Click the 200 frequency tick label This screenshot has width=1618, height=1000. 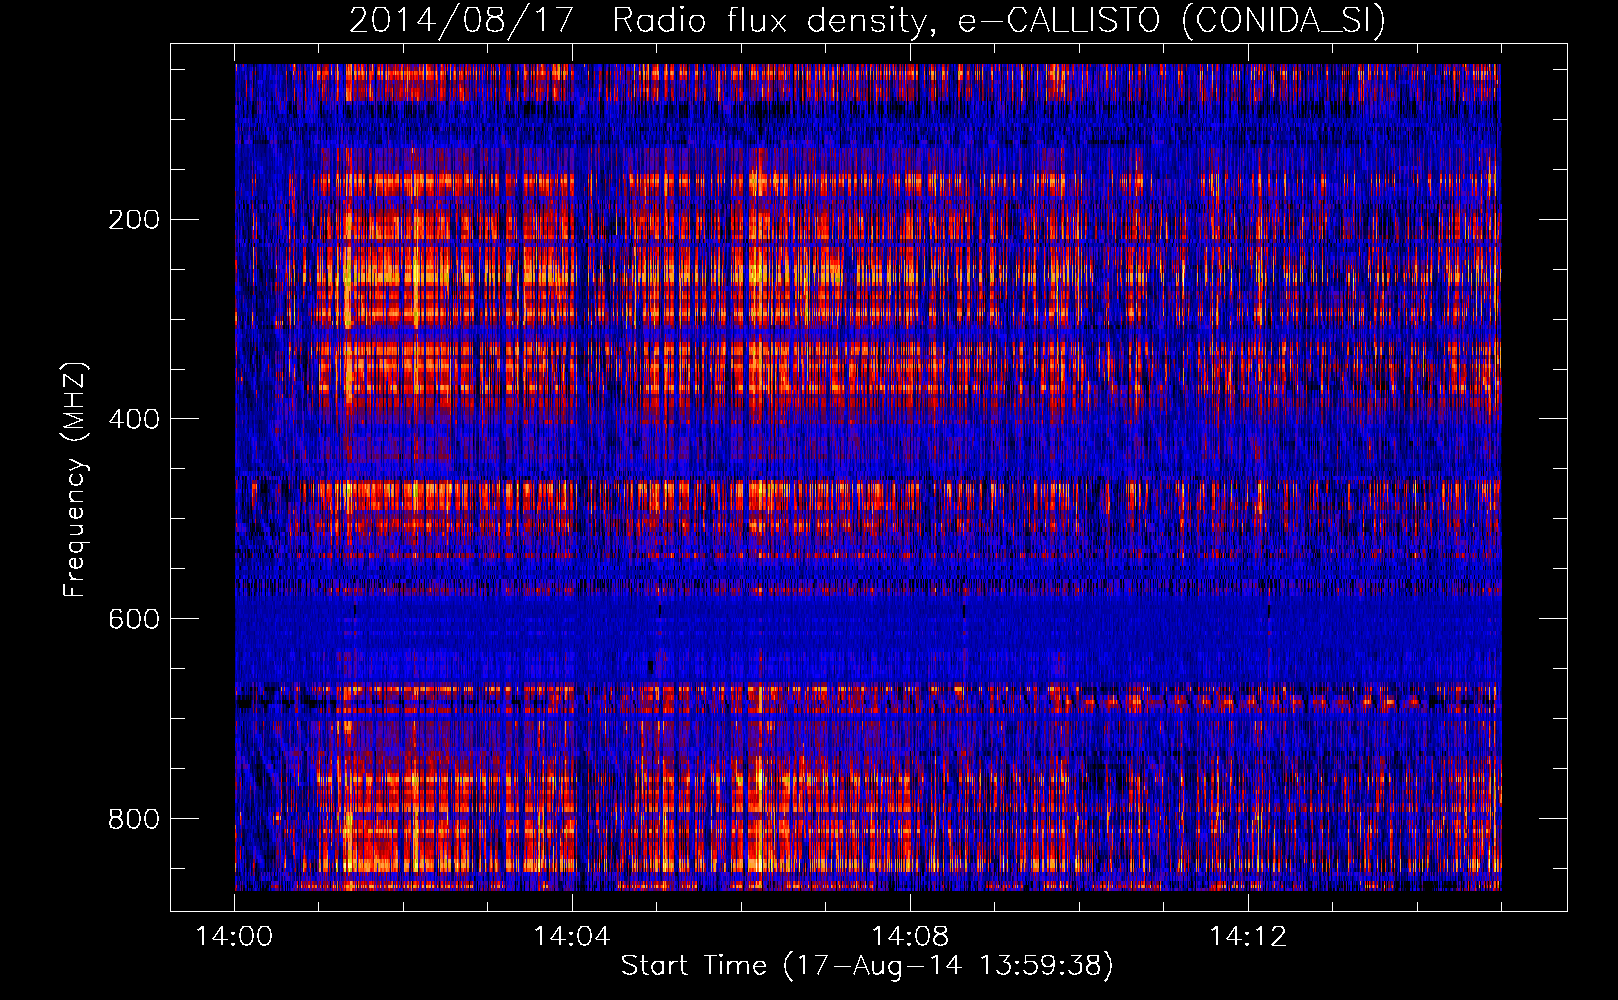134,219
